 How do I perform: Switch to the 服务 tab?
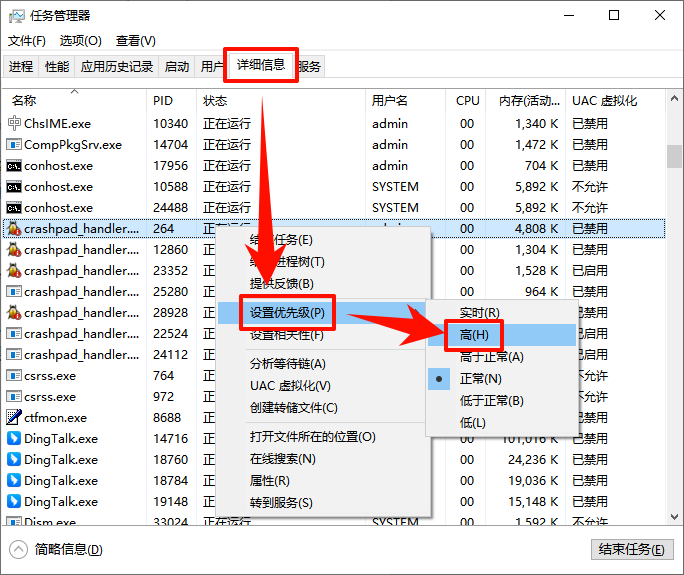[311, 66]
